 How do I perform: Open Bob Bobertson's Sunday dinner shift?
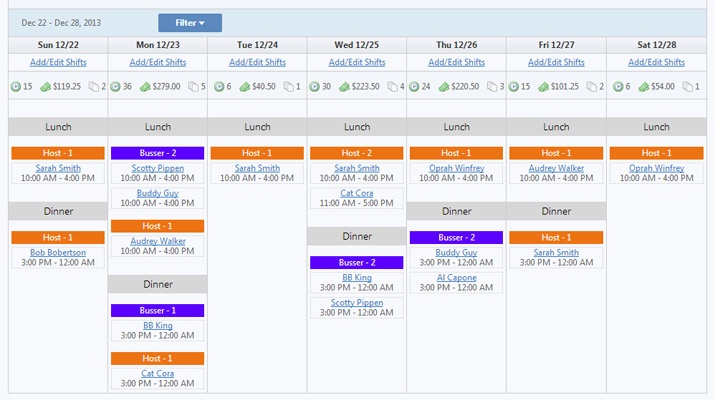57,253
